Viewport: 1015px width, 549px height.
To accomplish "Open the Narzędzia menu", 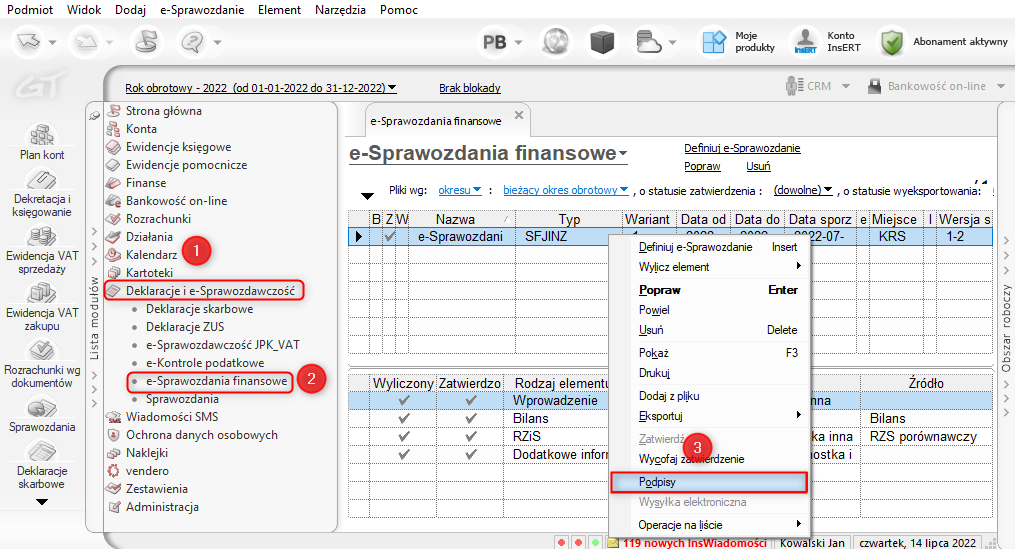I will tap(340, 10).
